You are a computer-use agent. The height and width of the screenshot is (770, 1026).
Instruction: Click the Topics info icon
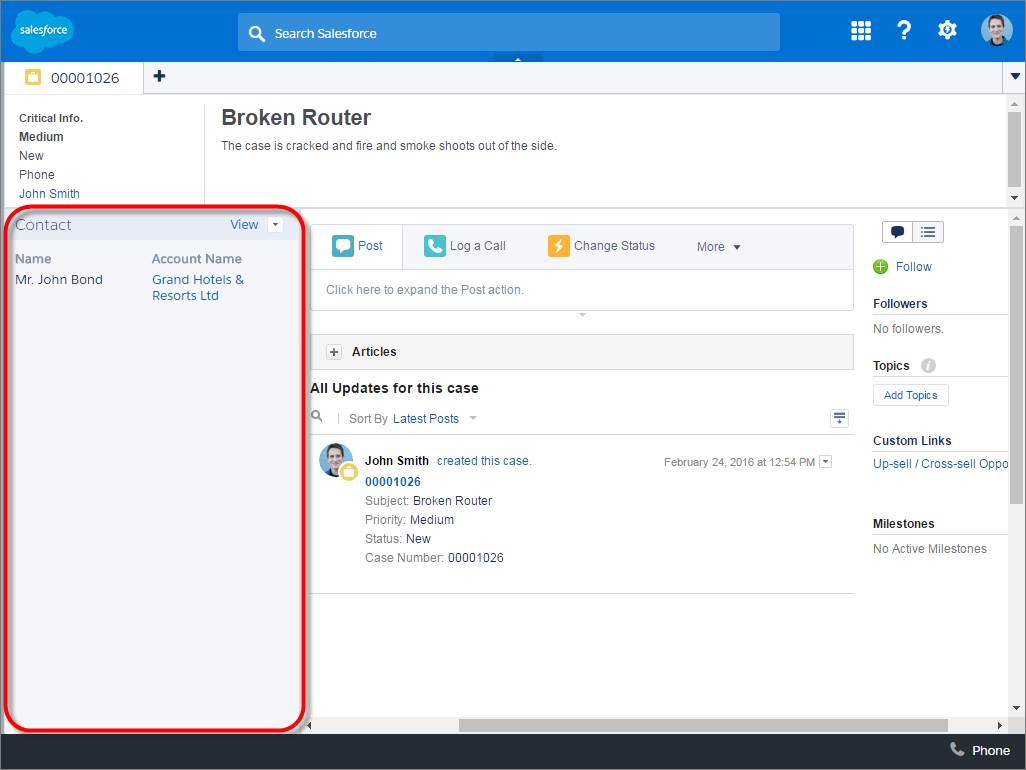[x=928, y=366]
